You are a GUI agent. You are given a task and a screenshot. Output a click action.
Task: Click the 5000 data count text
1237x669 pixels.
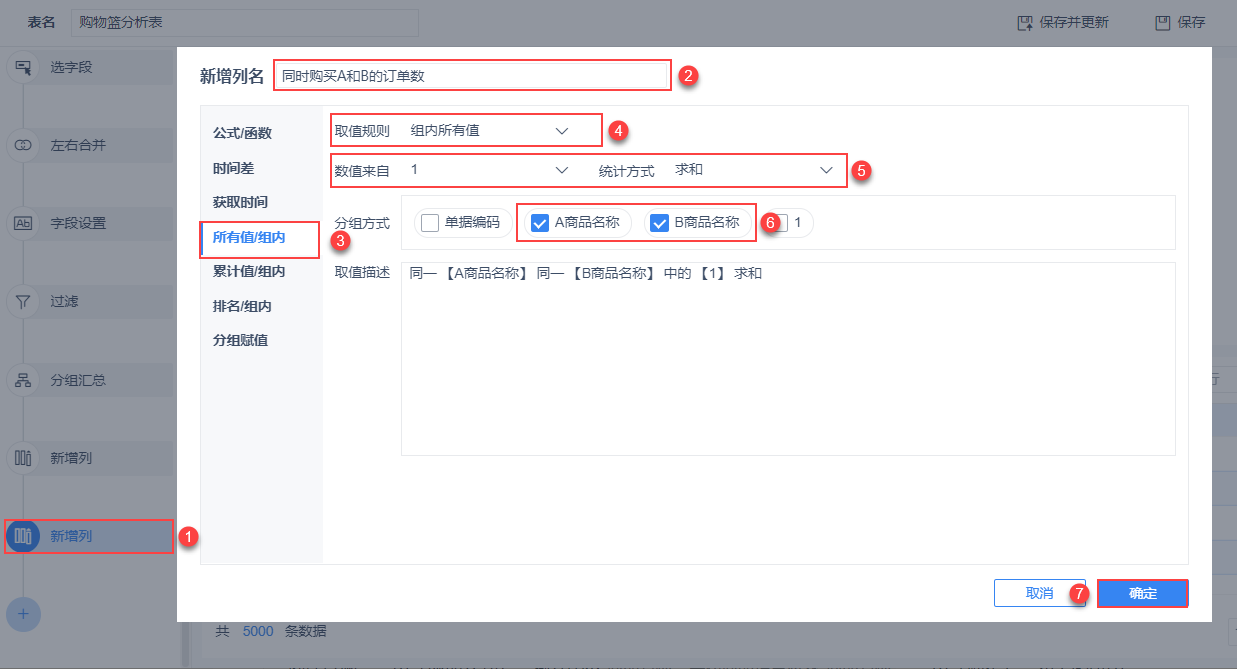point(257,631)
